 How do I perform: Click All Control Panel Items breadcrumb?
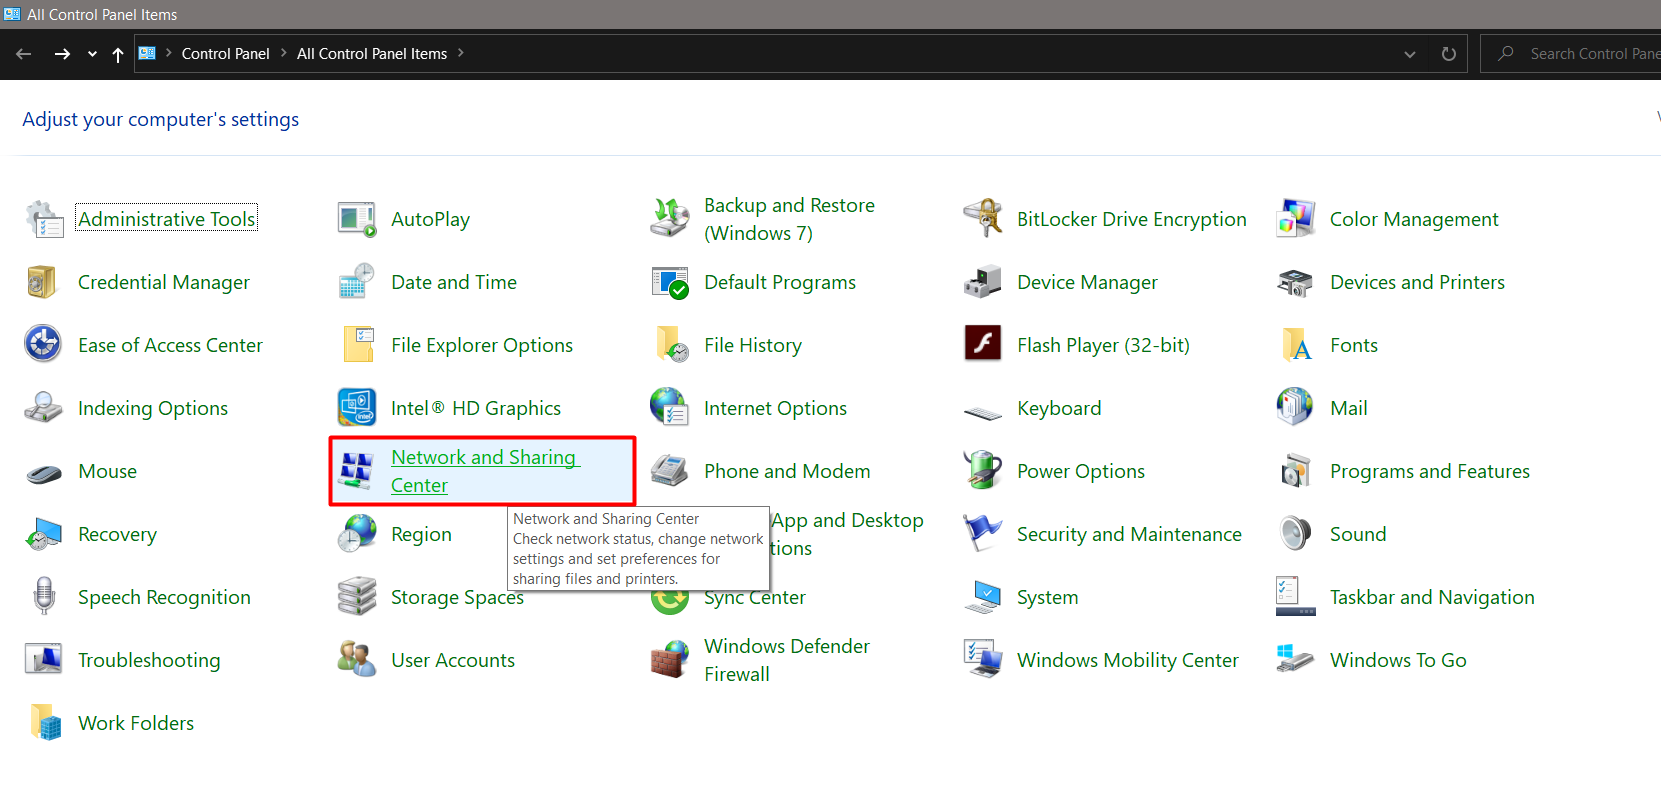click(x=372, y=54)
